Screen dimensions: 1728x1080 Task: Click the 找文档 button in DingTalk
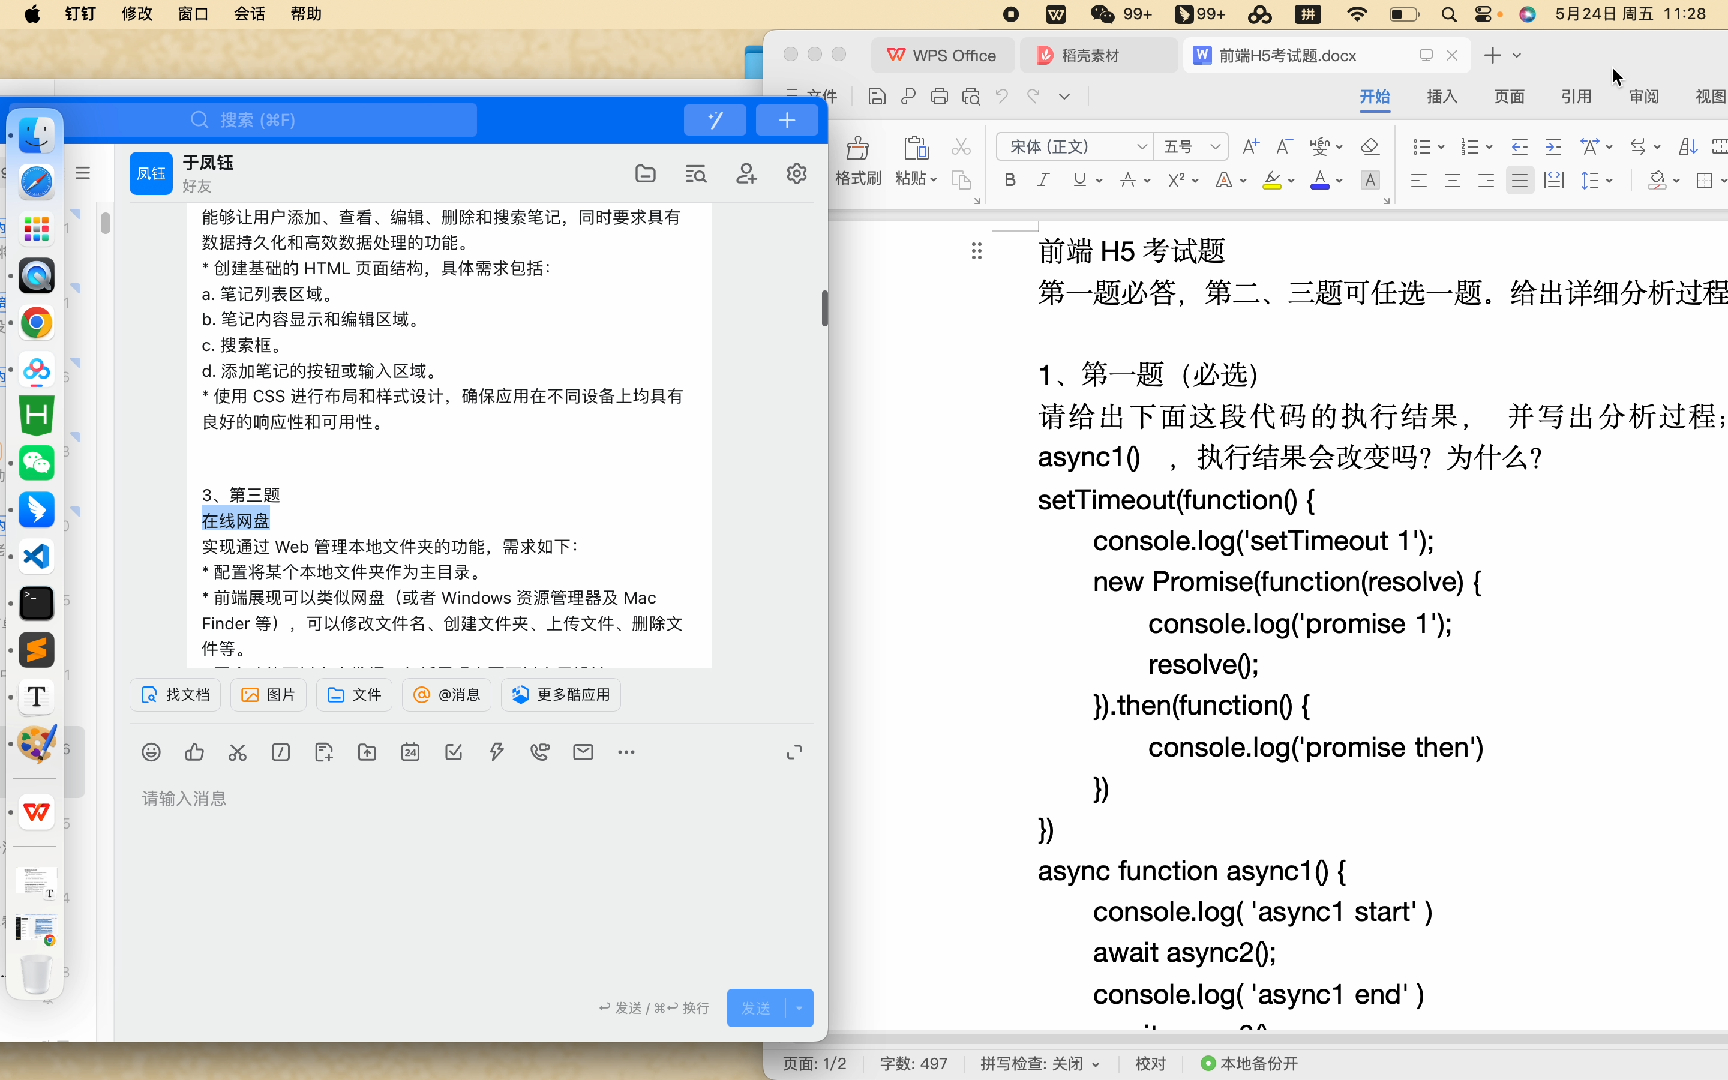(175, 694)
